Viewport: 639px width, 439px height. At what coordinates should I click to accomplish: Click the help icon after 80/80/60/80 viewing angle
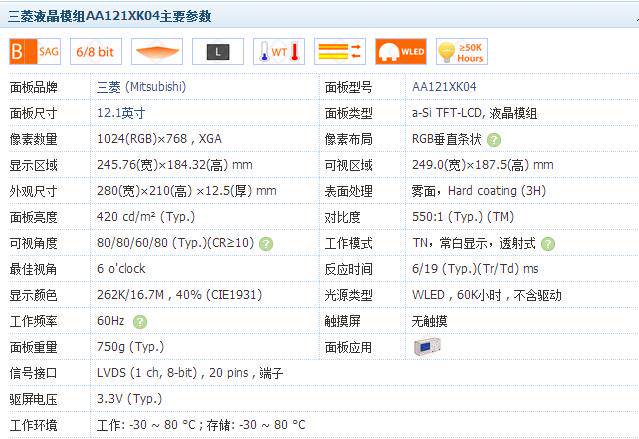pos(266,244)
